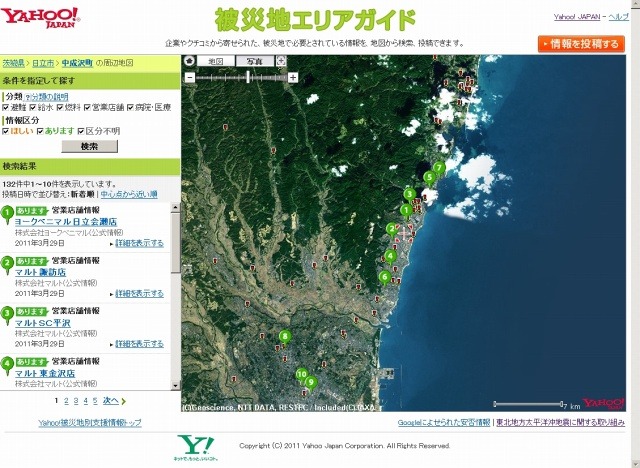Click green map marker number 9

(311, 383)
